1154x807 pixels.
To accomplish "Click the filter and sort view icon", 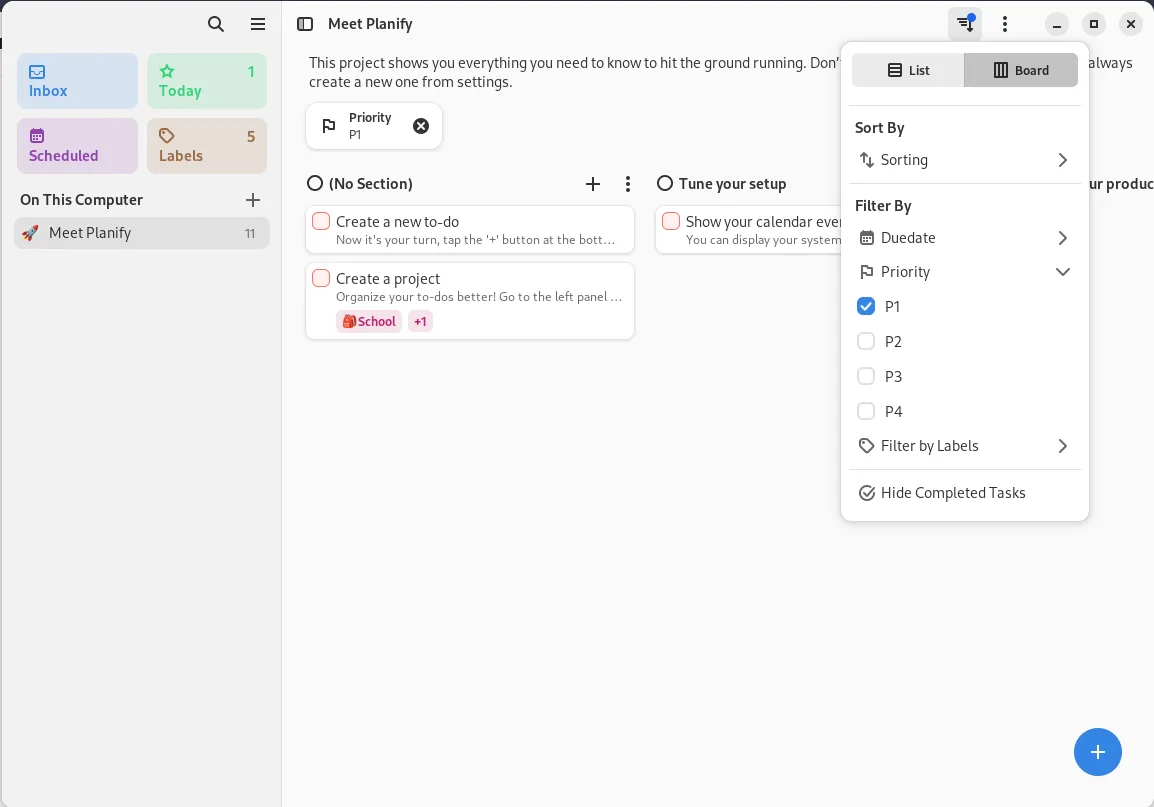I will point(965,24).
